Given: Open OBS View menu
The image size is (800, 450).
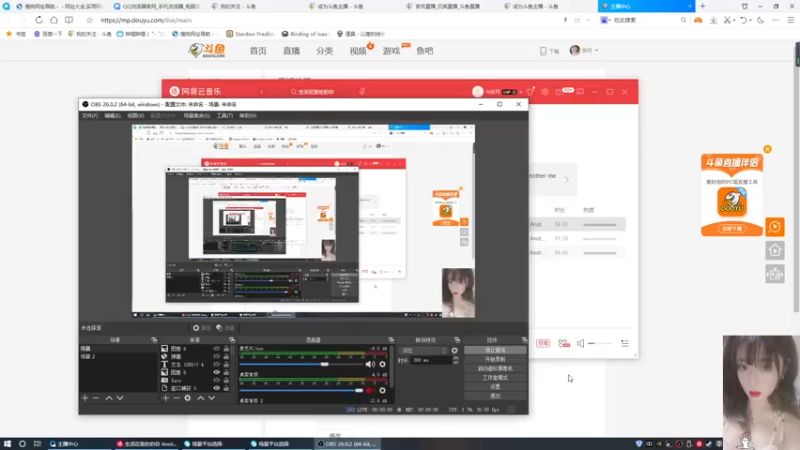Looking at the screenshot, I should [135, 116].
